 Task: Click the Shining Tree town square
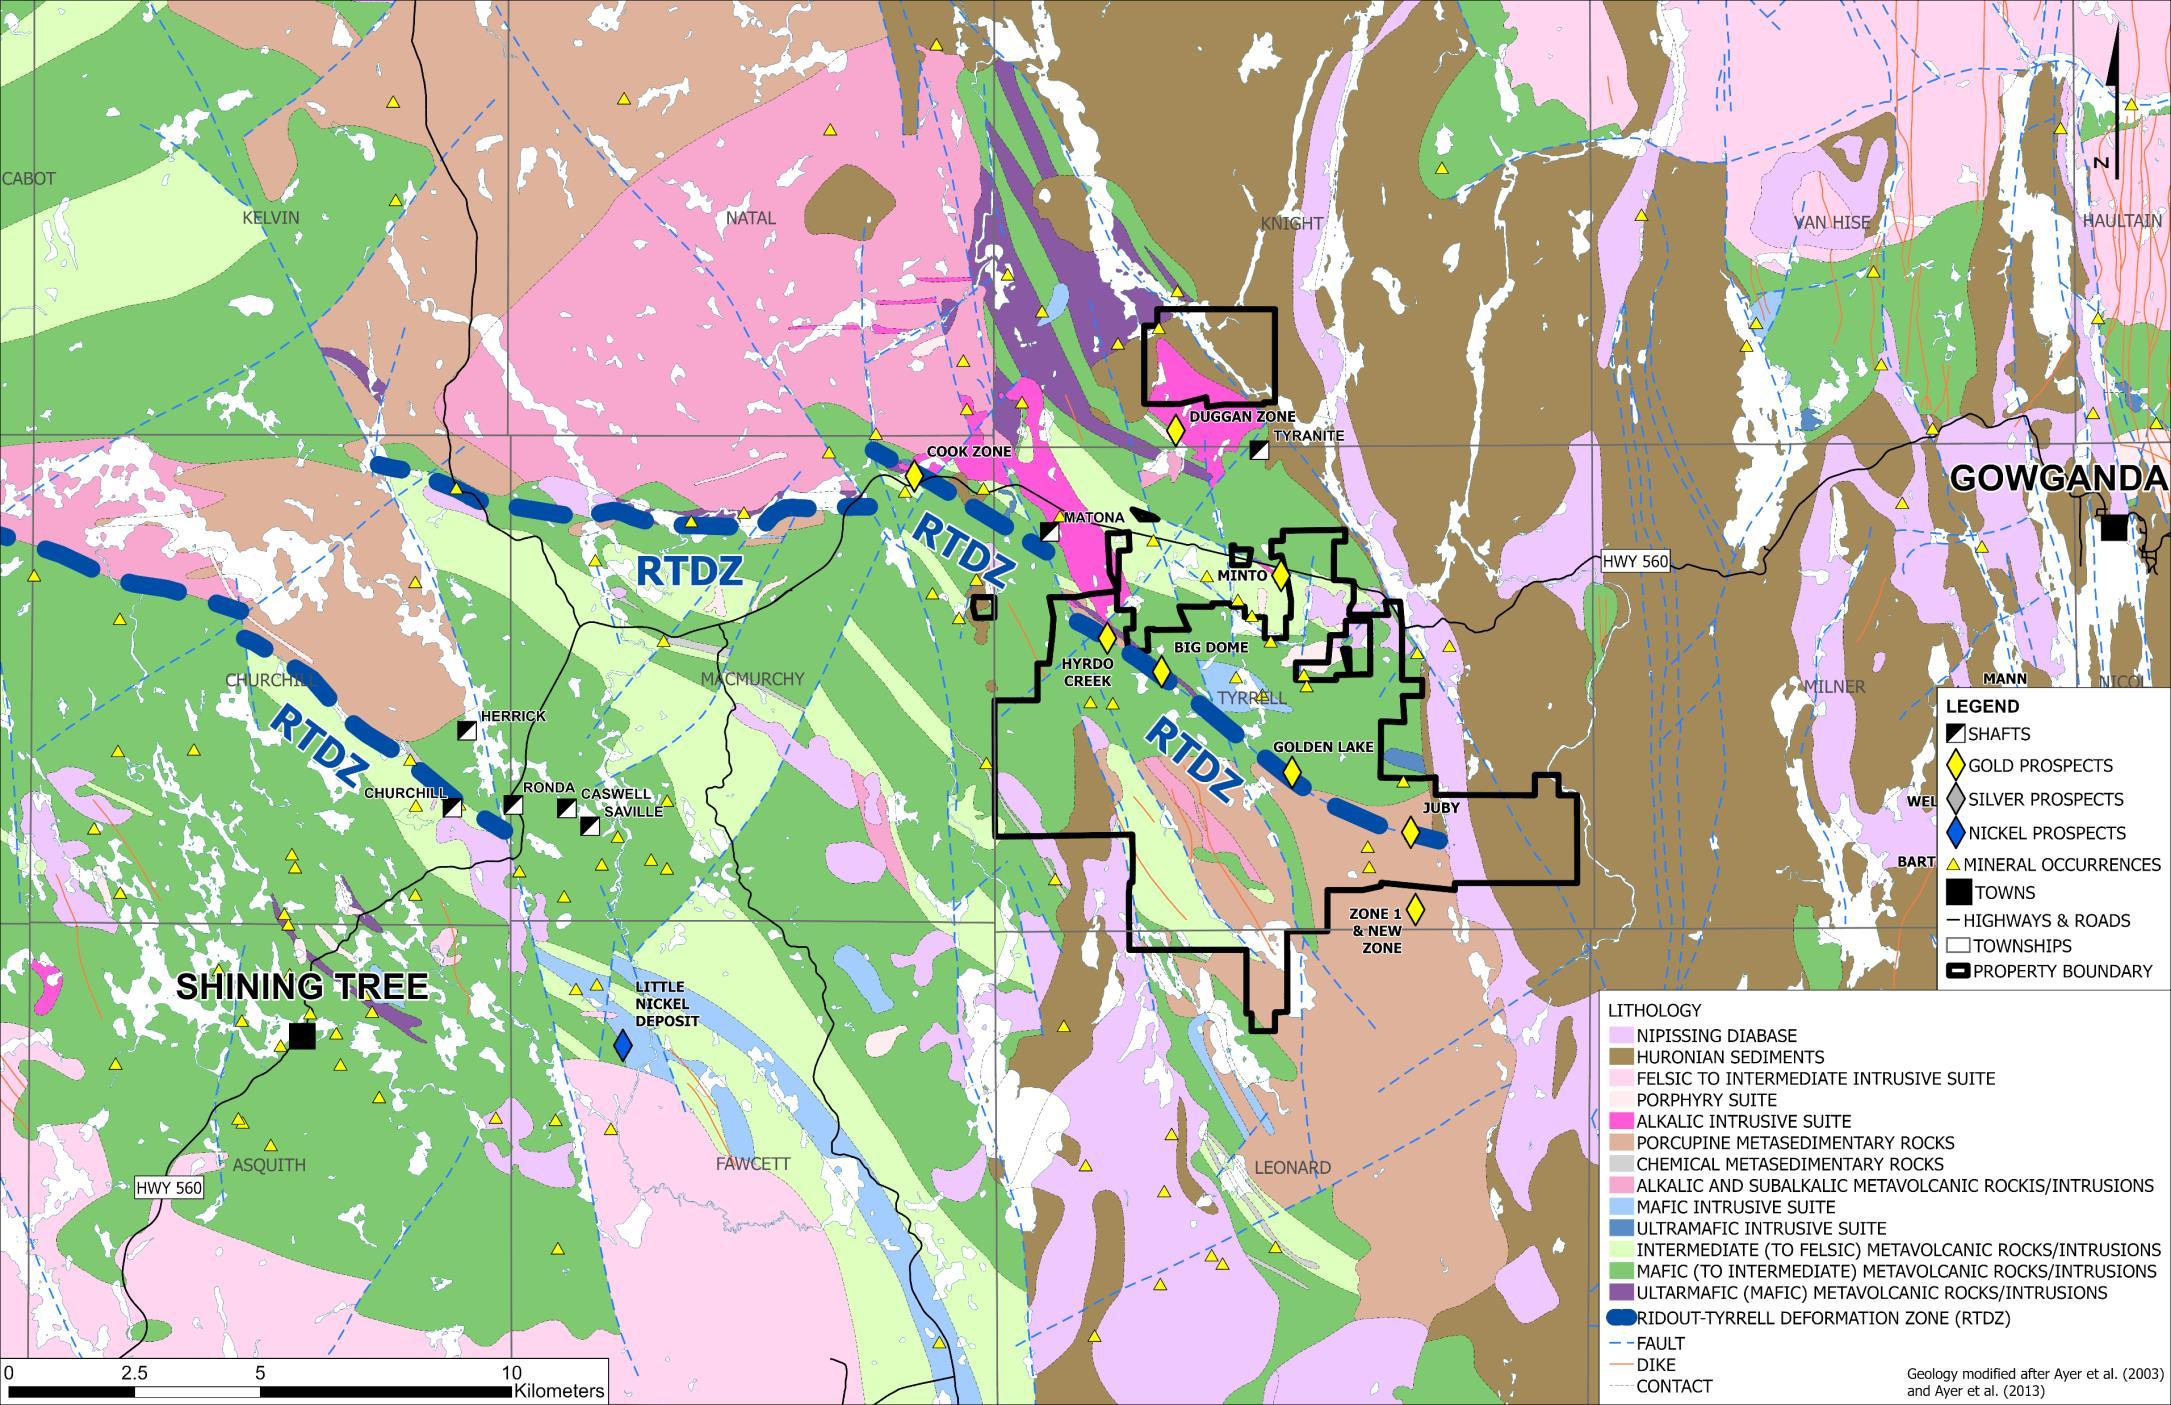click(301, 1036)
